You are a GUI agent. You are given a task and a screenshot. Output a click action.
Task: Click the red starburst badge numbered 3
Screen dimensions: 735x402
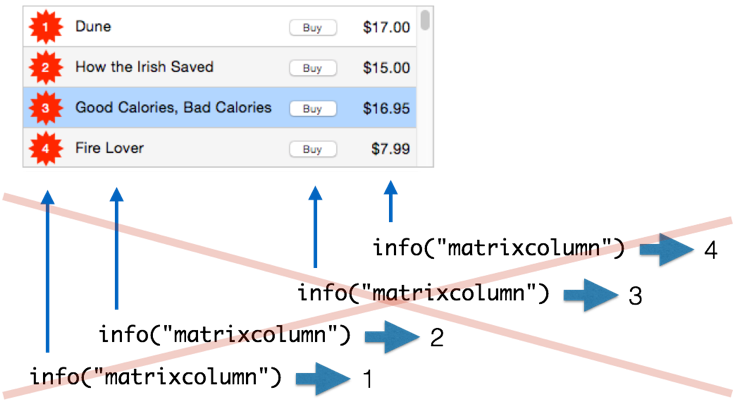click(45, 108)
